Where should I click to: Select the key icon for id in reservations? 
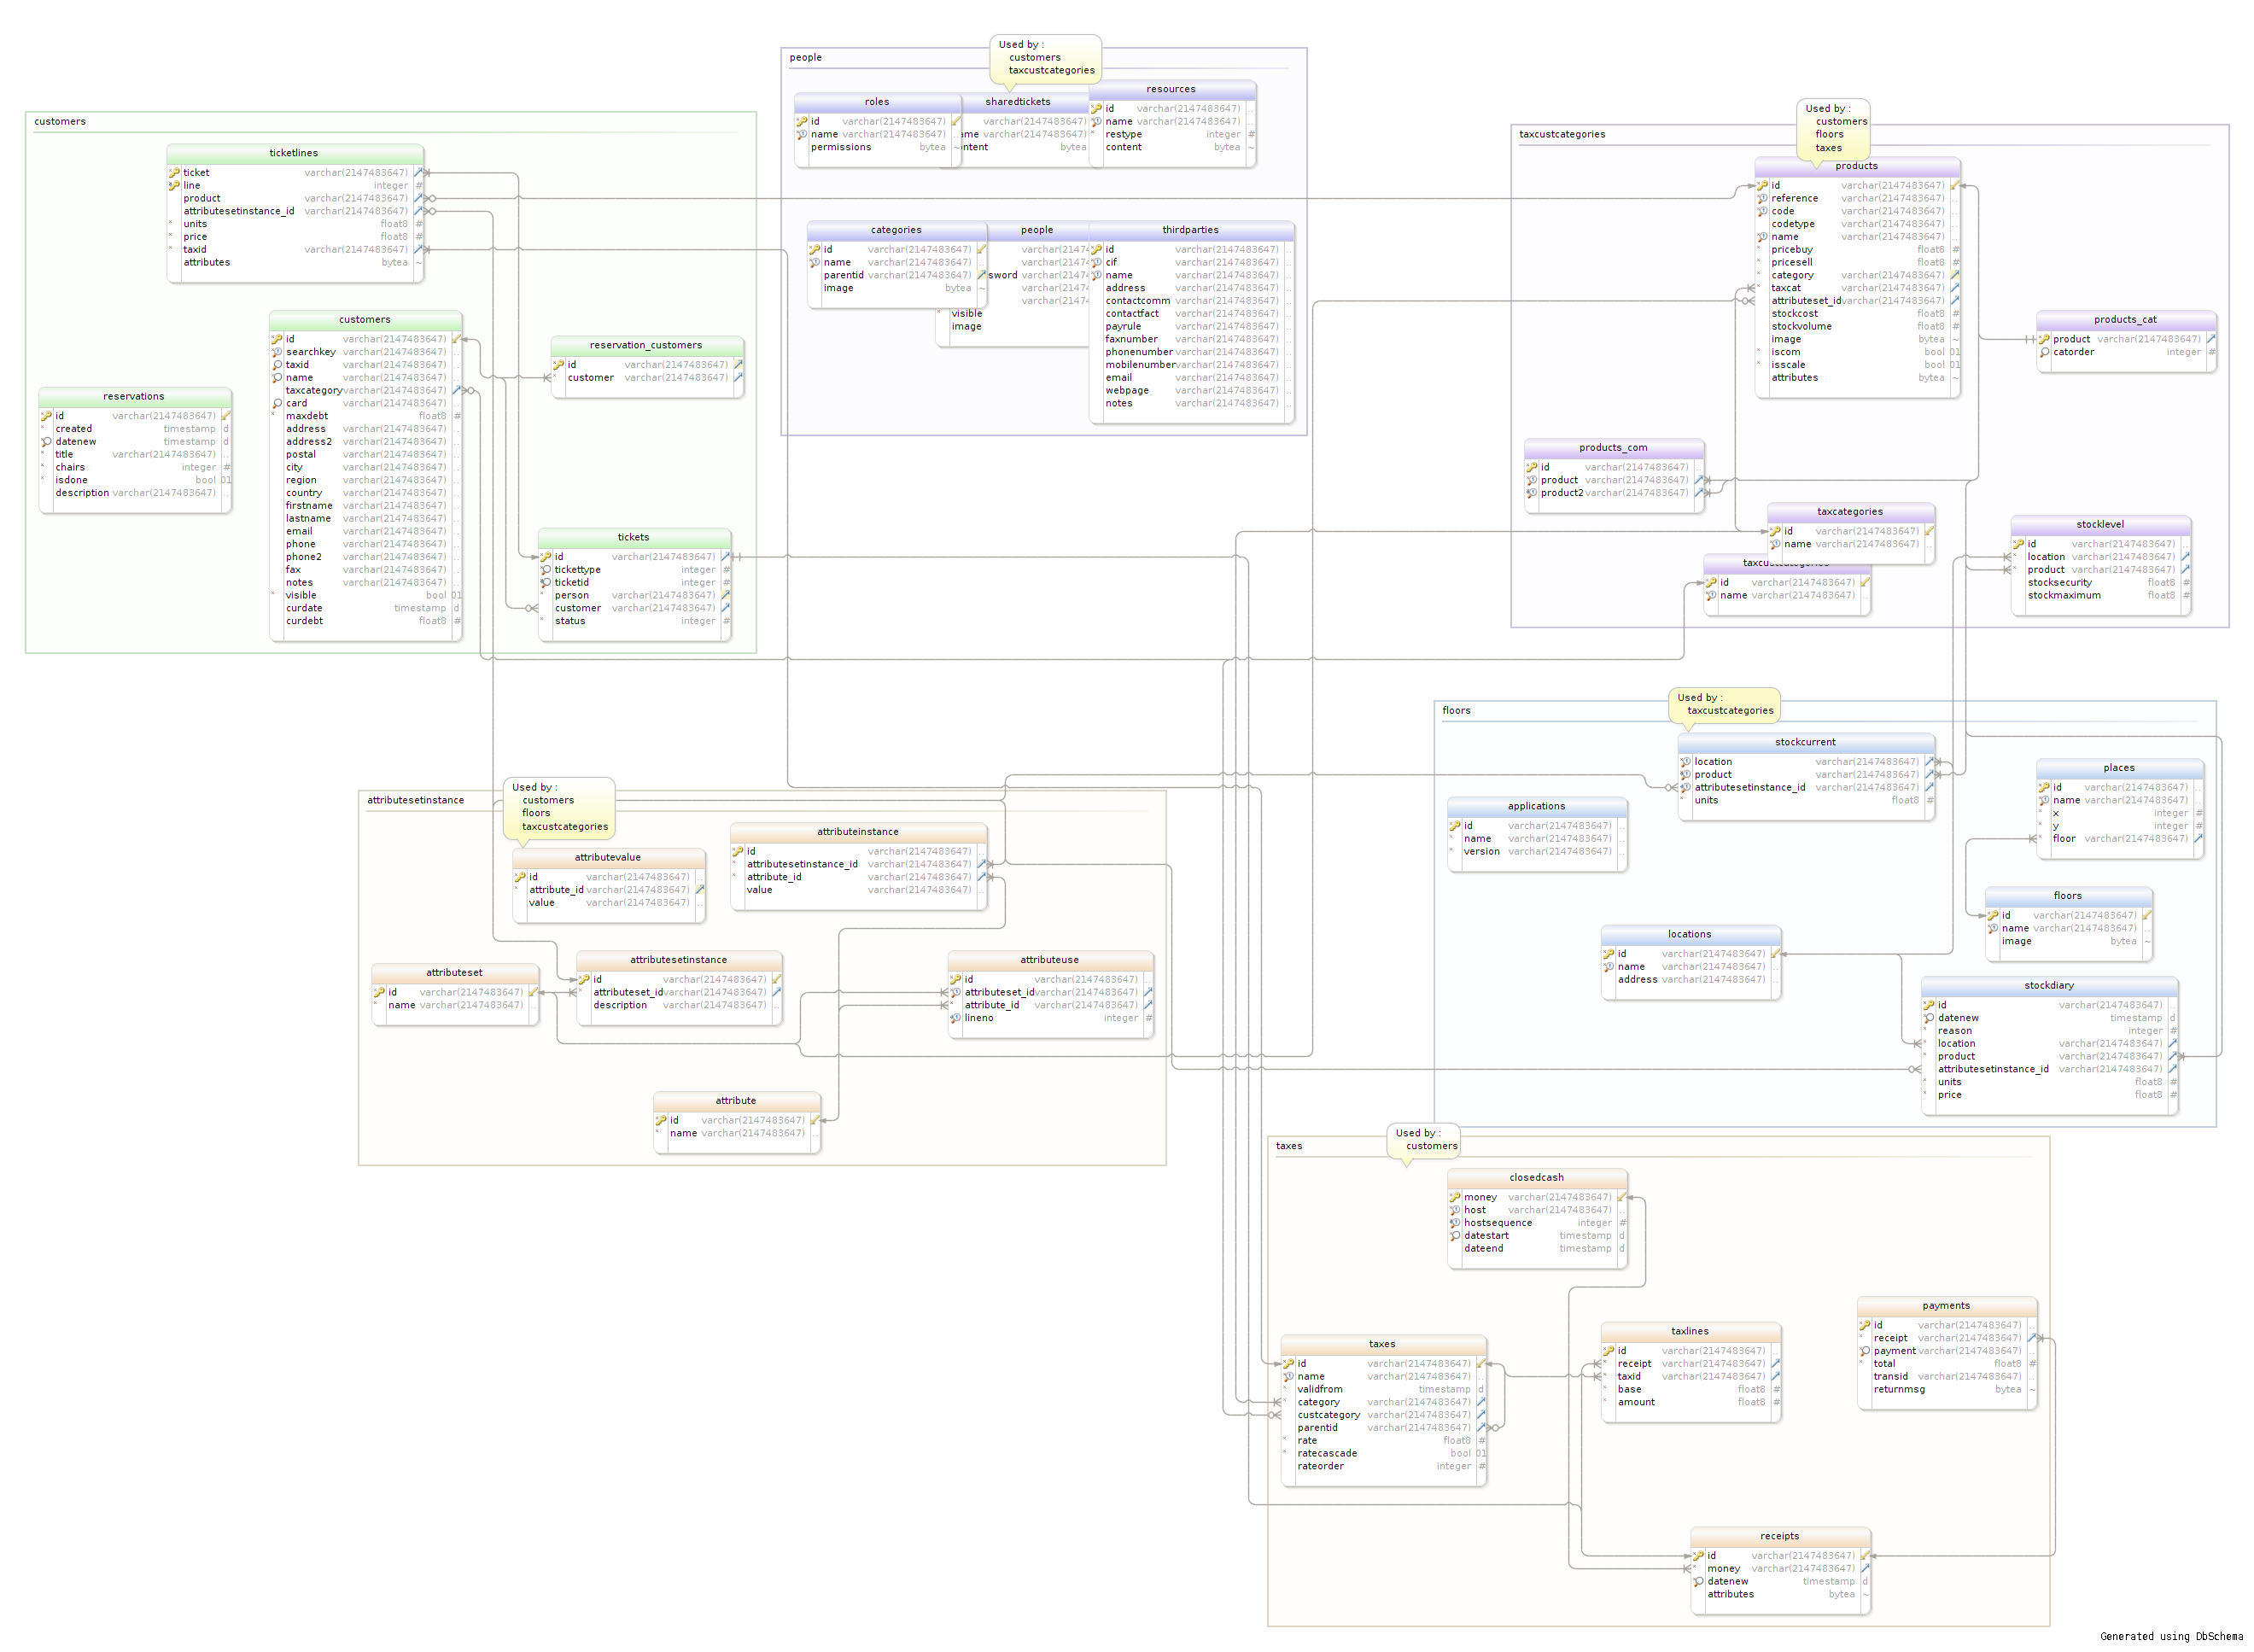tap(46, 416)
